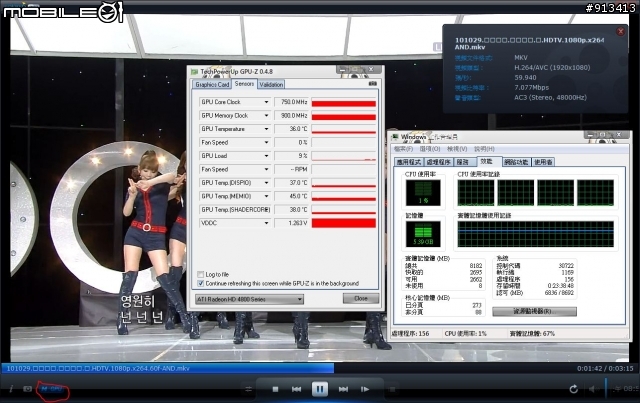Viewport: 640px width, 403px height.
Task: Open the GPU Temperature sensor dropdown
Action: [266, 129]
